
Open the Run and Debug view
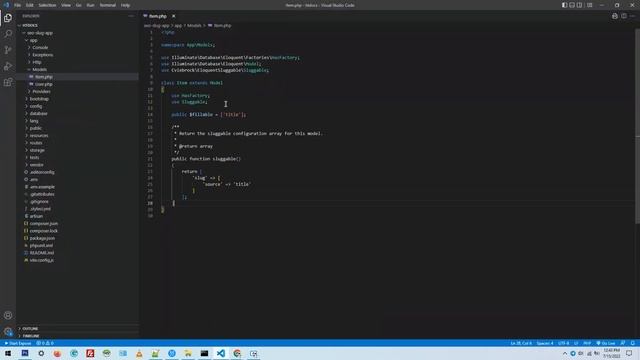[8, 66]
